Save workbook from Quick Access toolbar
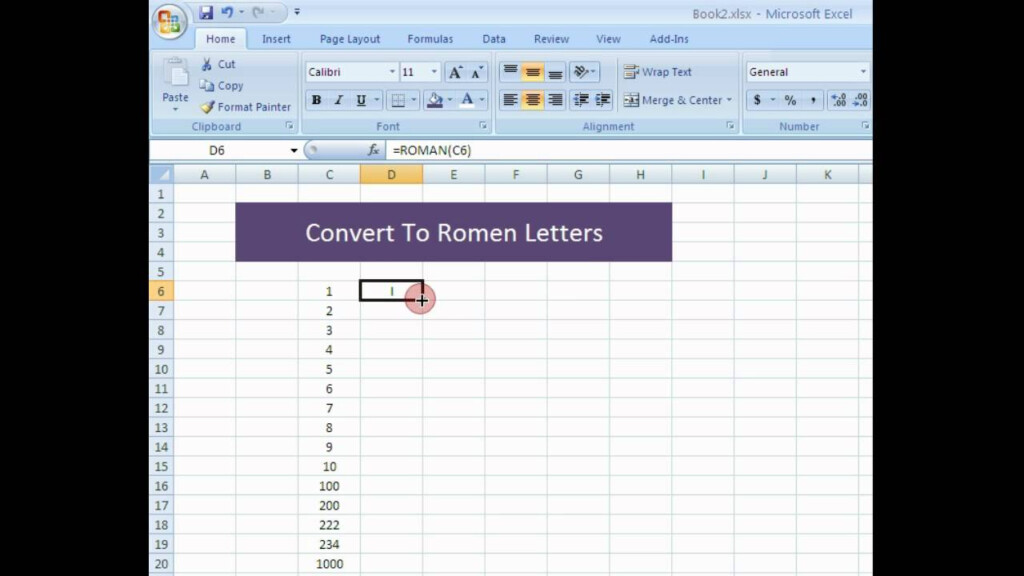The height and width of the screenshot is (576, 1024). pos(206,12)
